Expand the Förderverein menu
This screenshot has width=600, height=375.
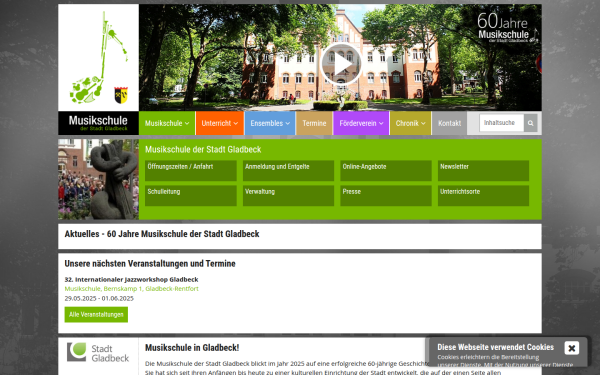361,123
